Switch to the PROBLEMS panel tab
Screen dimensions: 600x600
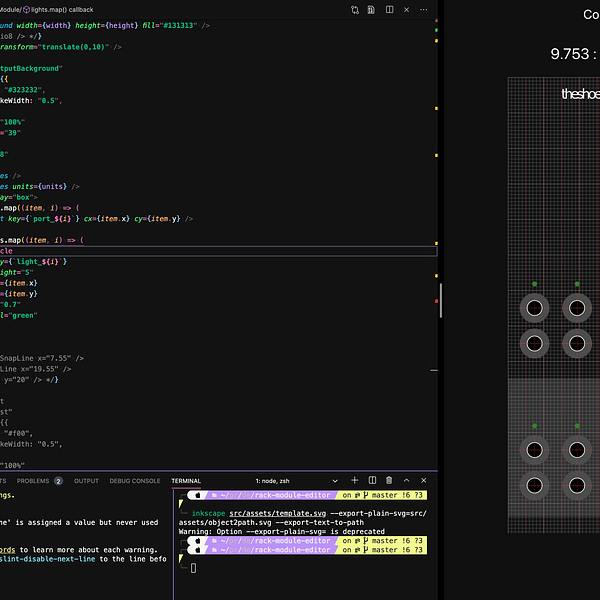click(33, 481)
